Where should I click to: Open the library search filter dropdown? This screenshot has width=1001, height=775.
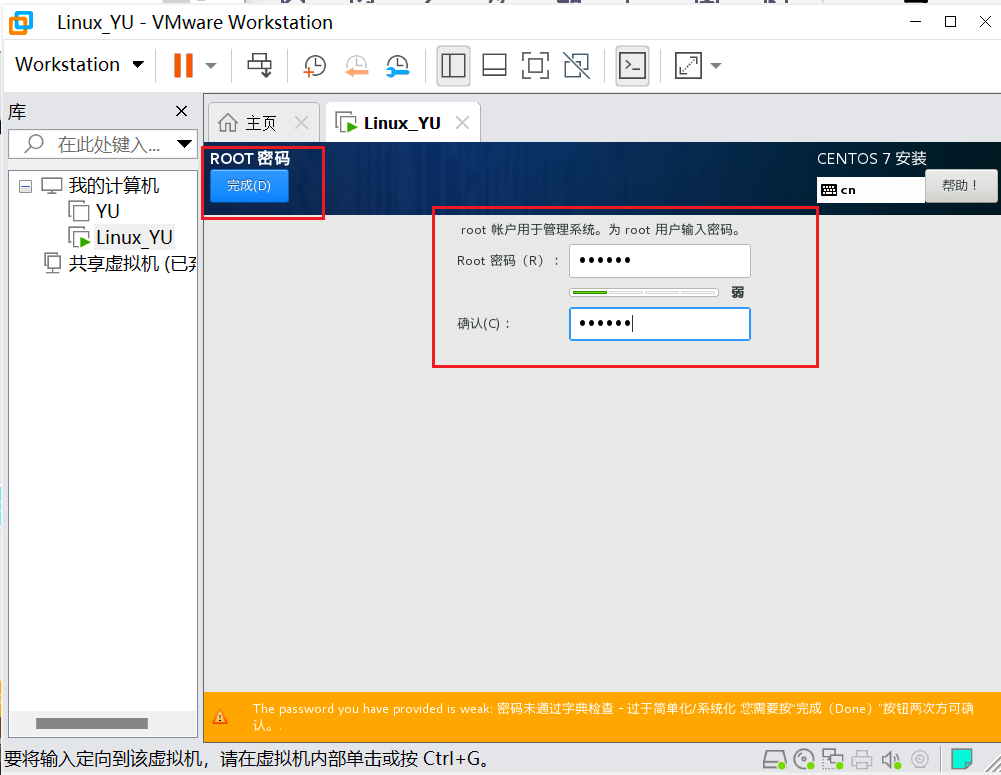(184, 144)
